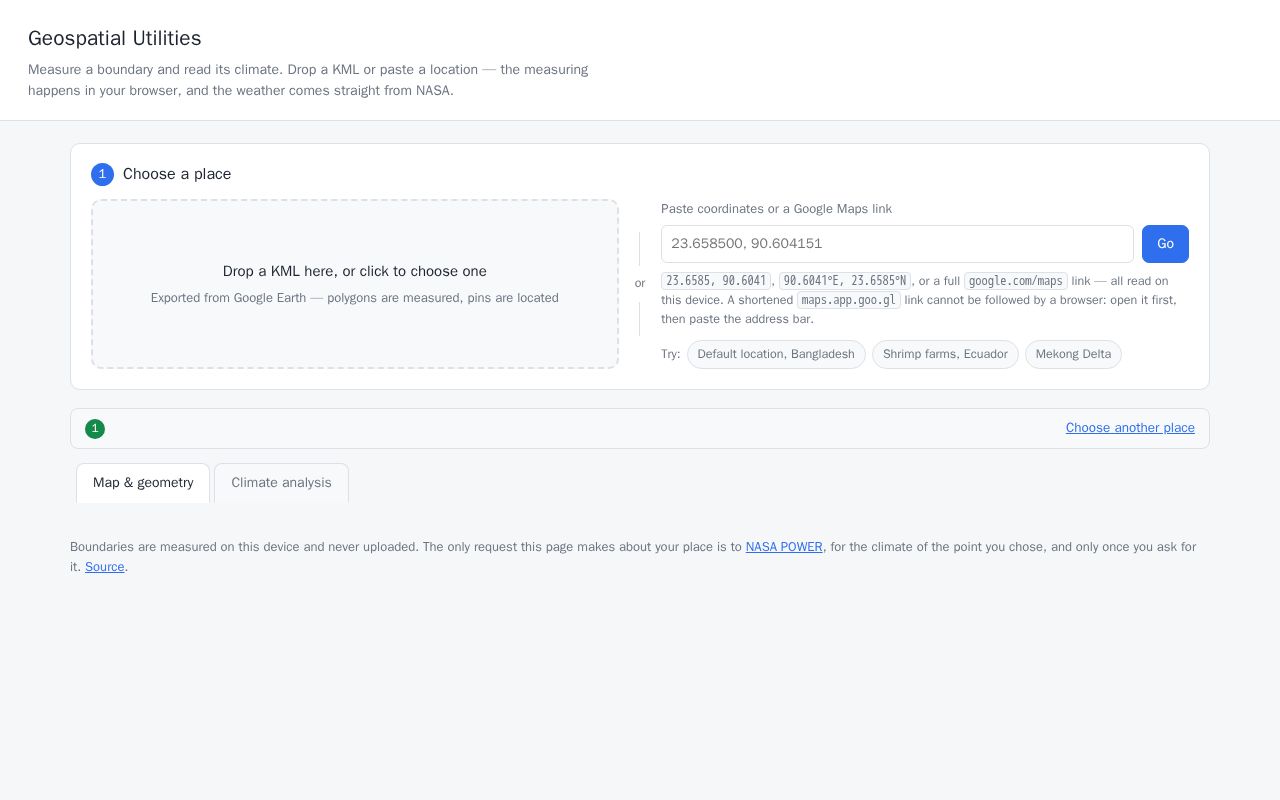Click the "Paste coordinates or a Google Maps link" label

click(776, 209)
